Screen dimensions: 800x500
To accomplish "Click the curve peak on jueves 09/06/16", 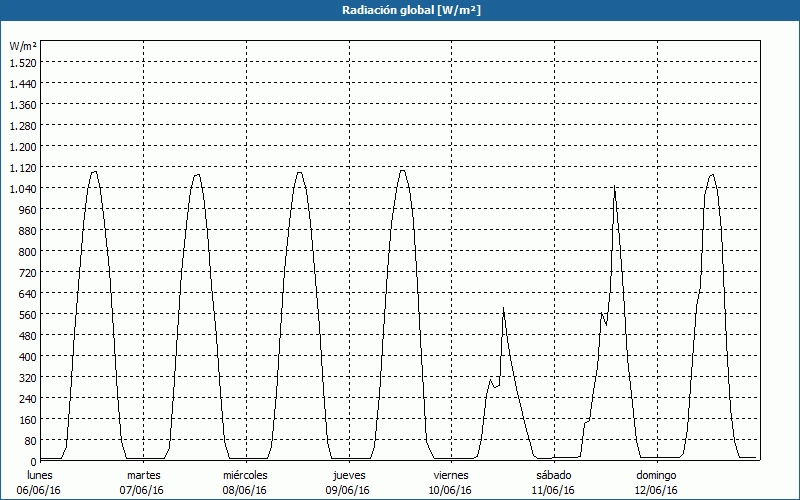I will (403, 170).
